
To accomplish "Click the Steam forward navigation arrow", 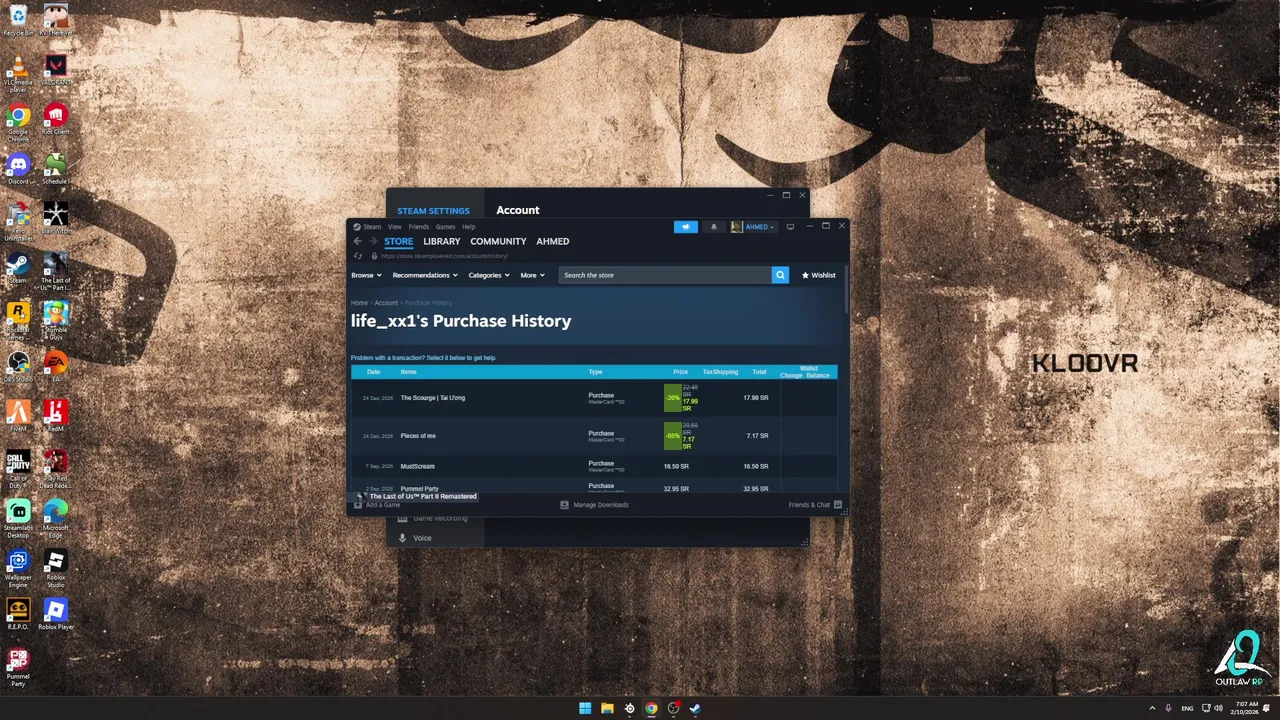I will click(373, 241).
